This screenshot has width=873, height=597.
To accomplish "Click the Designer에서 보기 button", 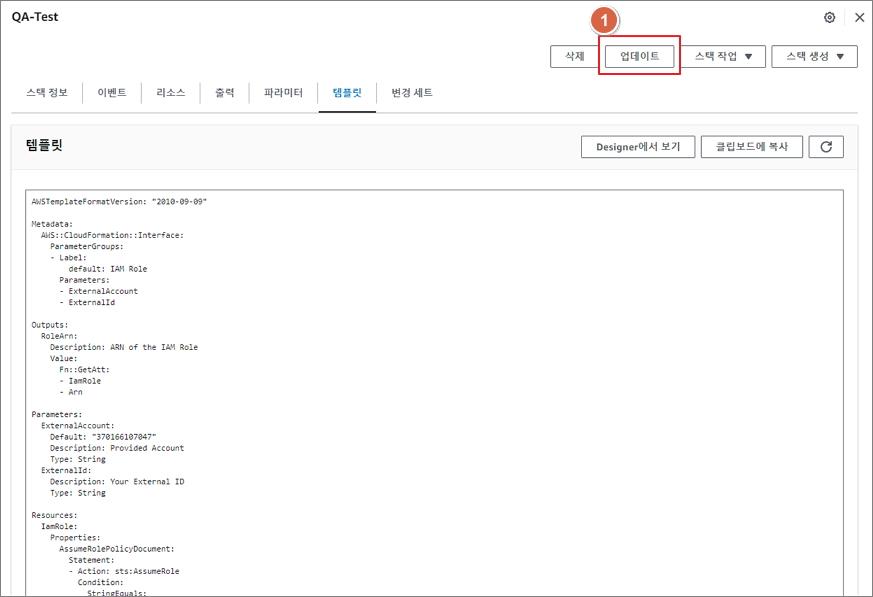I will tap(638, 147).
